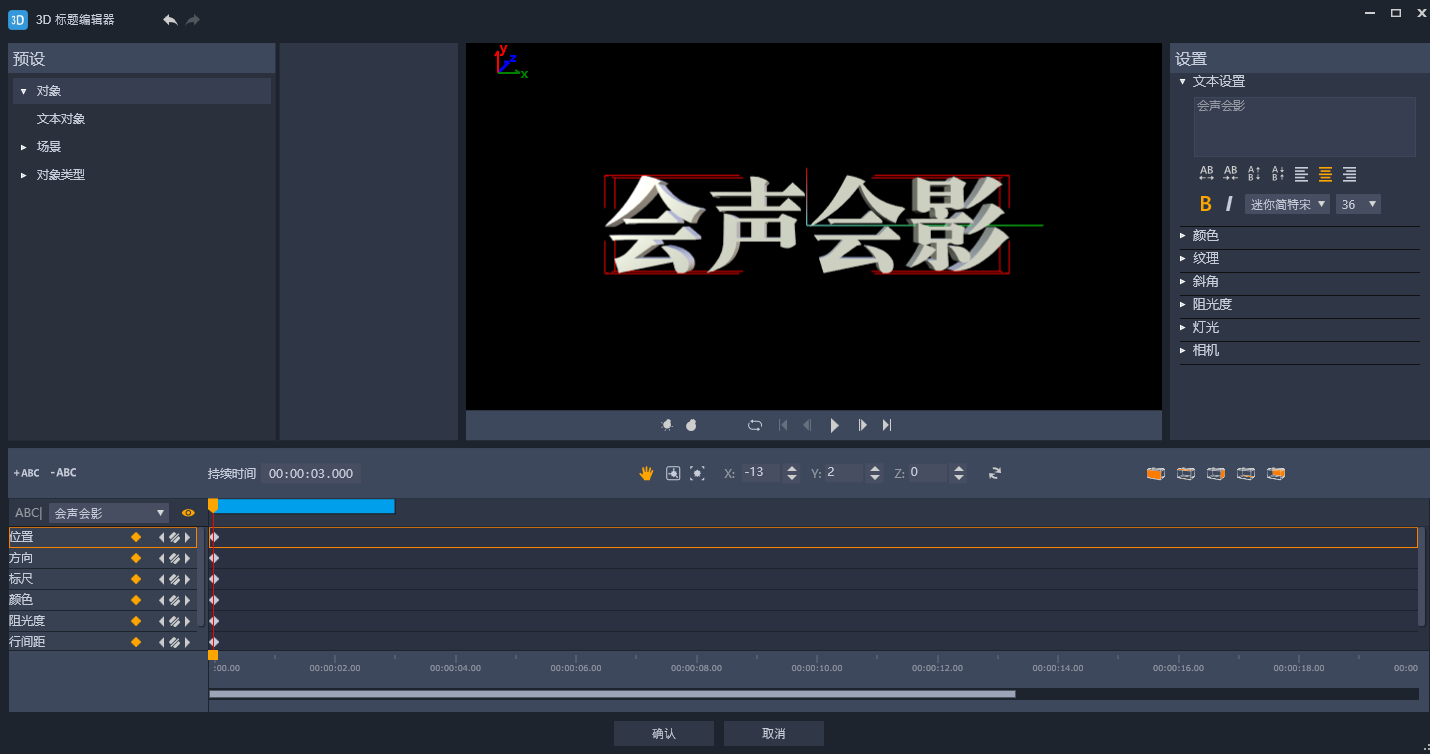Toggle keyframe diamond on 颜色 row
1430x754 pixels.
(x=136, y=600)
